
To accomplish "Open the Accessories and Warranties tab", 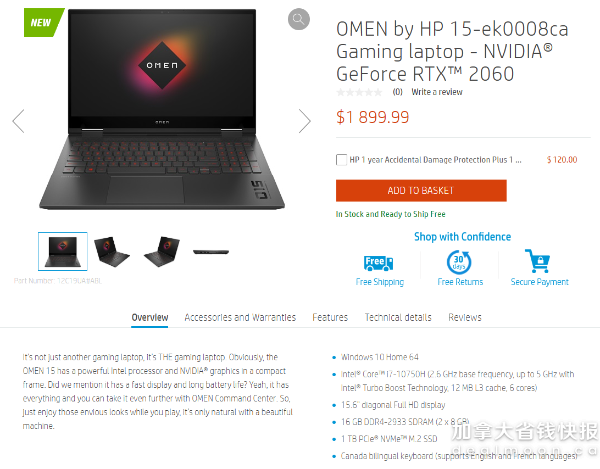I will pos(240,318).
